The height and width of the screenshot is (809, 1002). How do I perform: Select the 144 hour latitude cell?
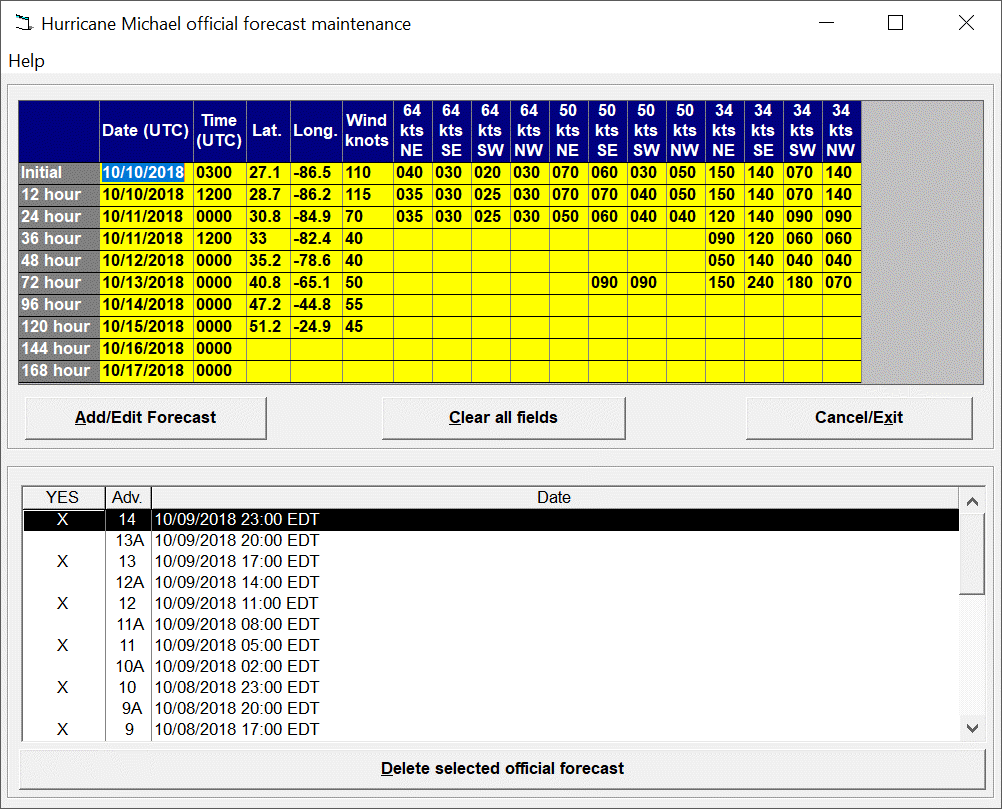pyautogui.click(x=267, y=349)
